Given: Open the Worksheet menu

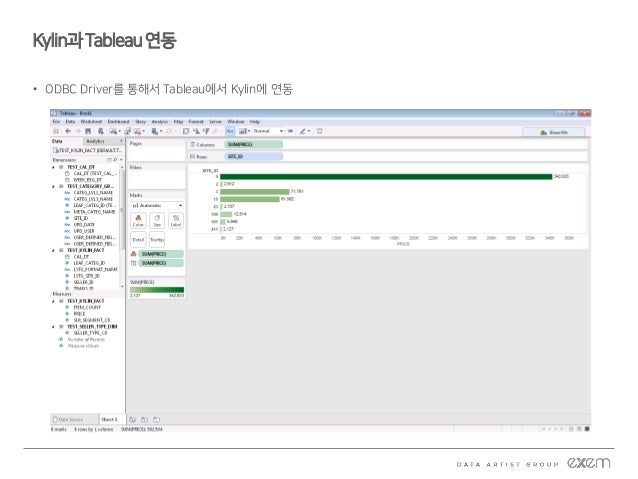Looking at the screenshot, I should pyautogui.click(x=91, y=122).
